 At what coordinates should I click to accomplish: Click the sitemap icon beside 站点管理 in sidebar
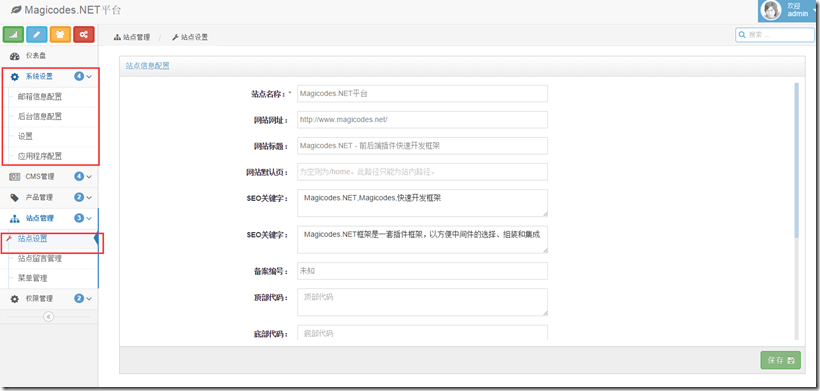coord(15,218)
